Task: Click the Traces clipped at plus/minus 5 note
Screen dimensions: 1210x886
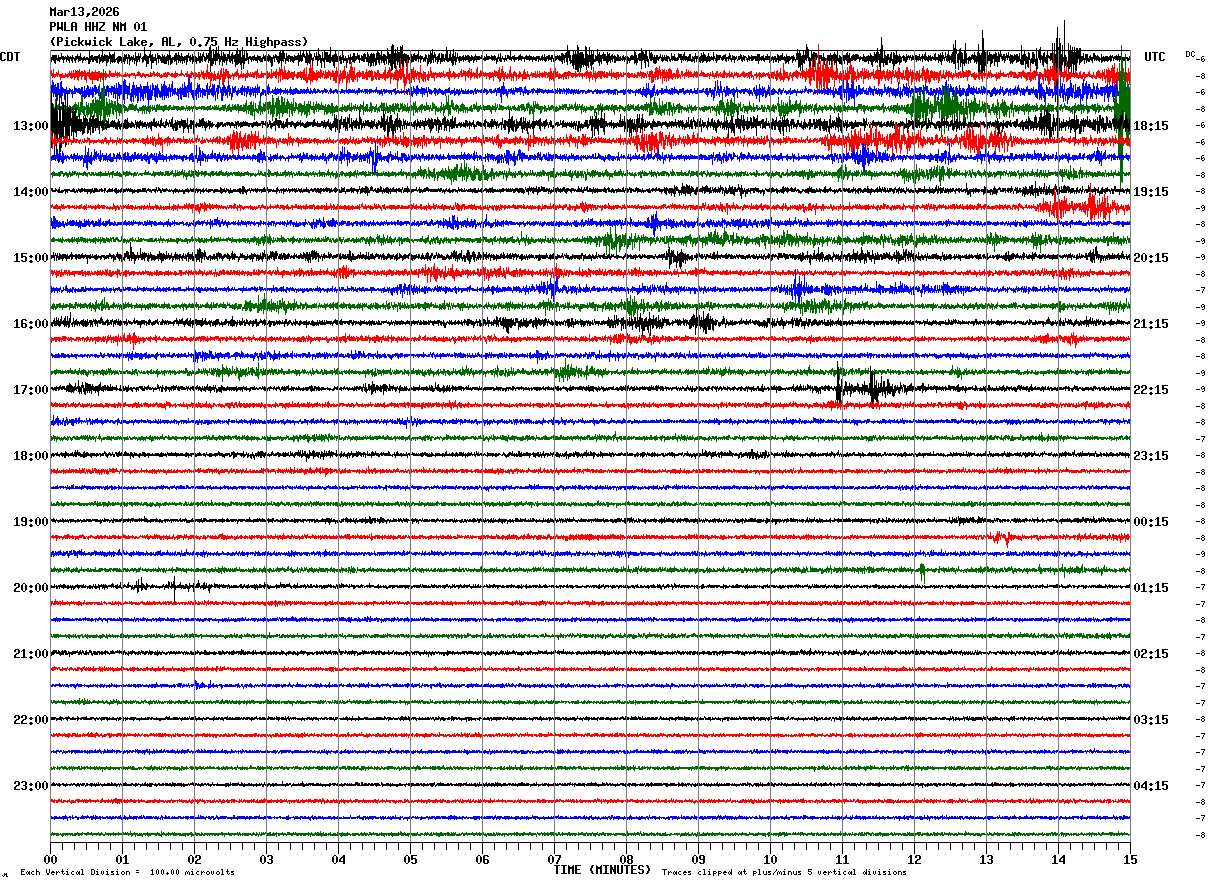Action: point(784,873)
